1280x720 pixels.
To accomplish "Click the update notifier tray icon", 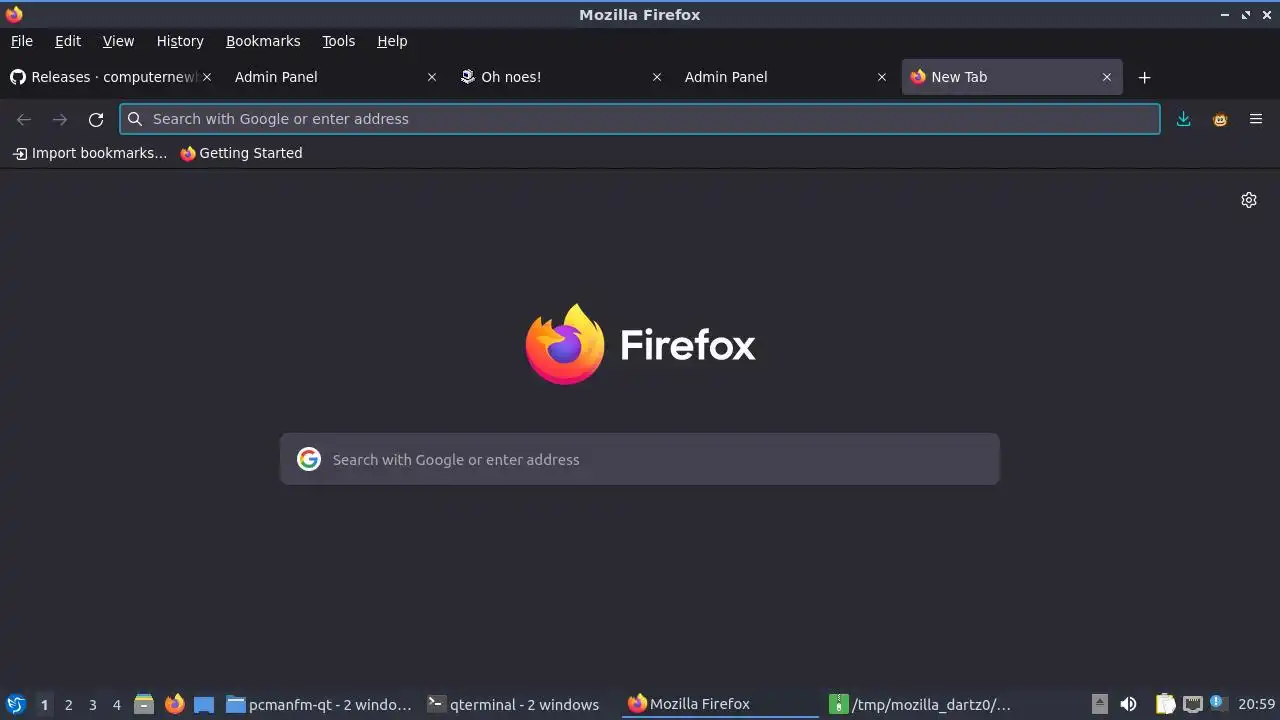I will pos(1217,703).
